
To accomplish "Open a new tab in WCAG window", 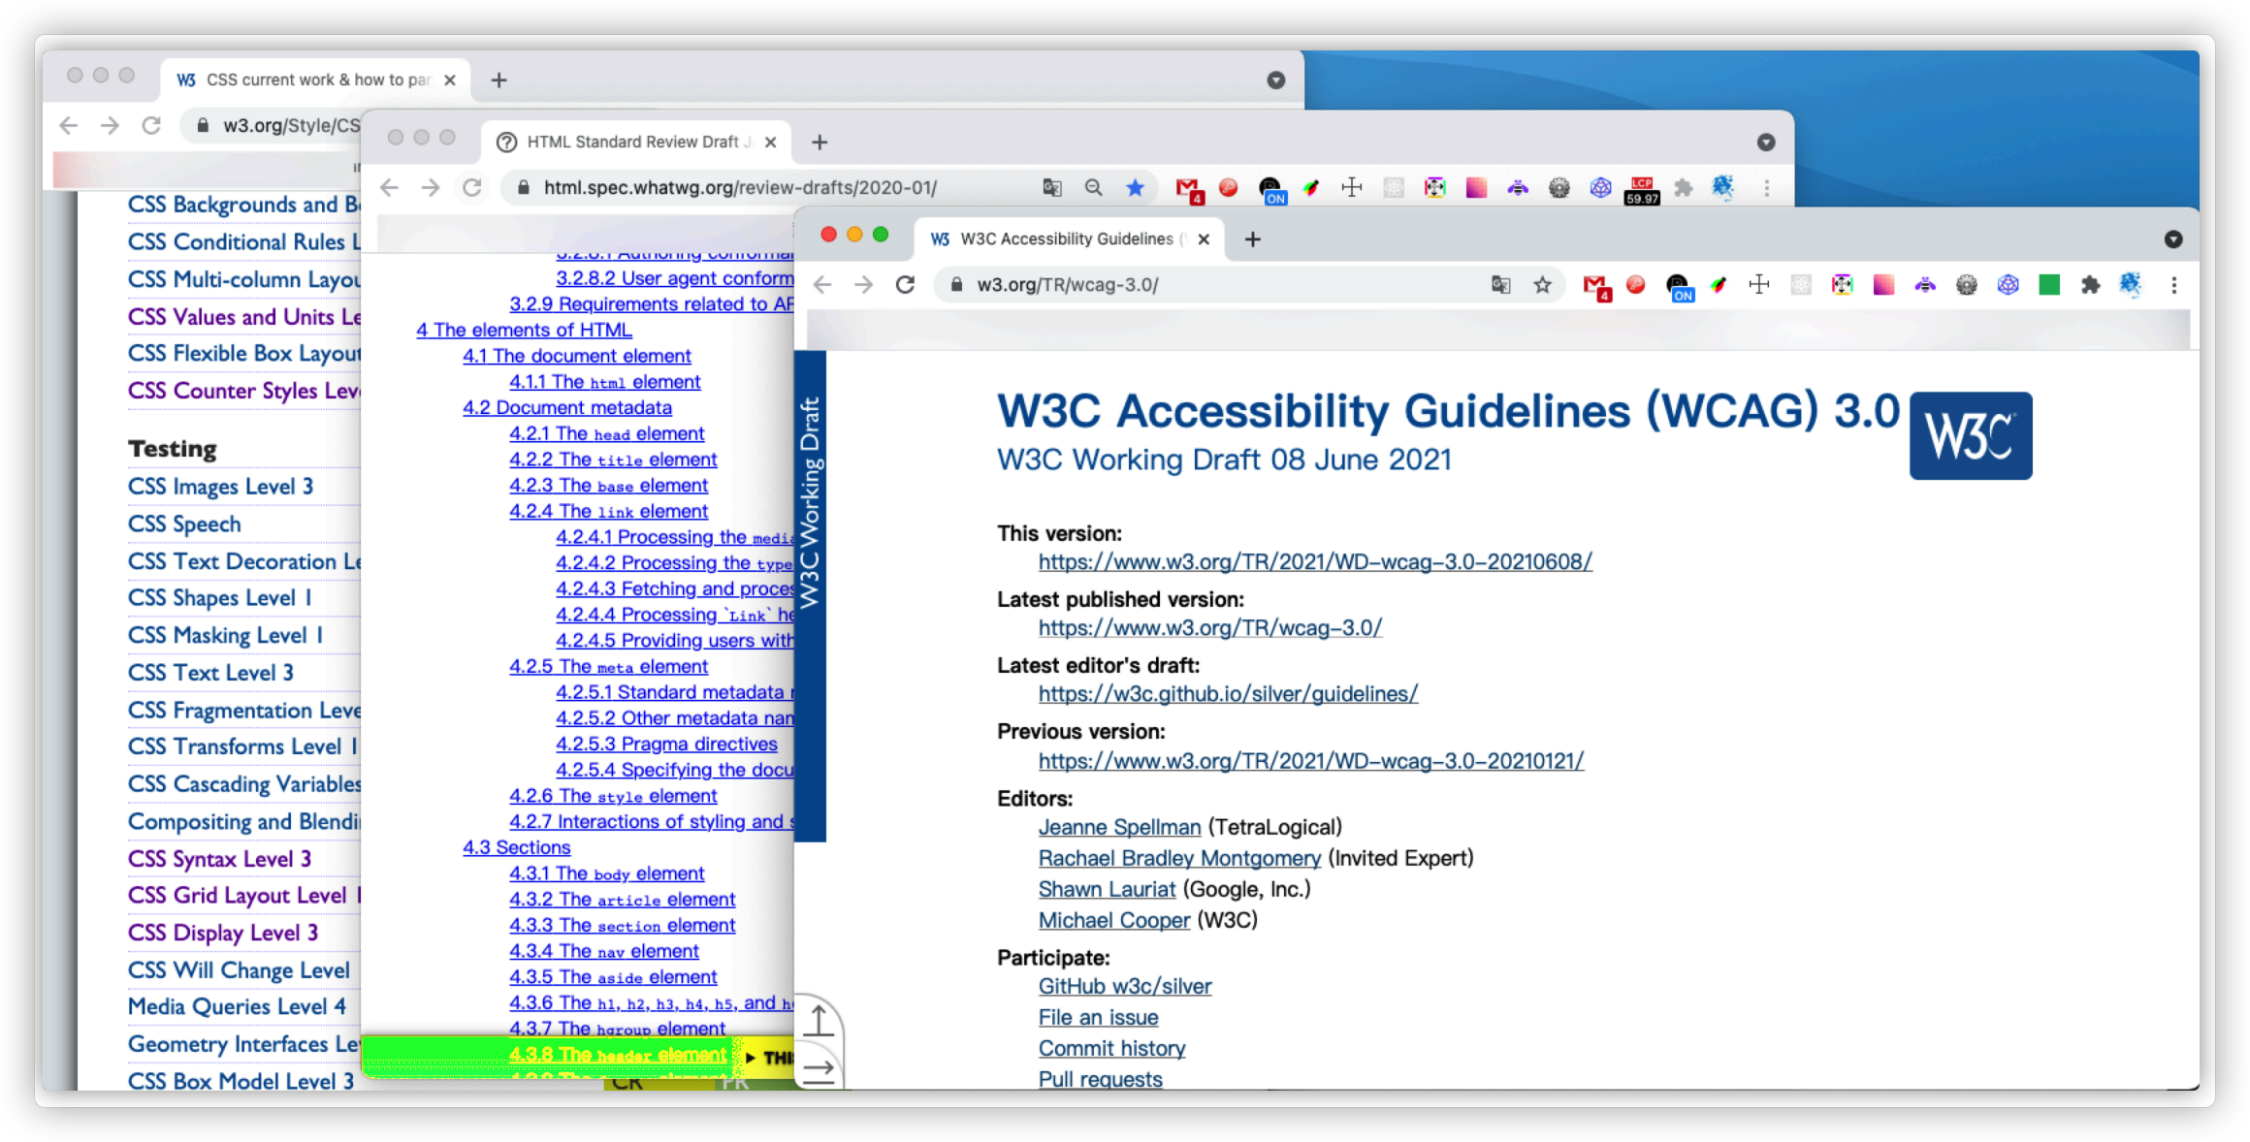I will [x=1252, y=239].
